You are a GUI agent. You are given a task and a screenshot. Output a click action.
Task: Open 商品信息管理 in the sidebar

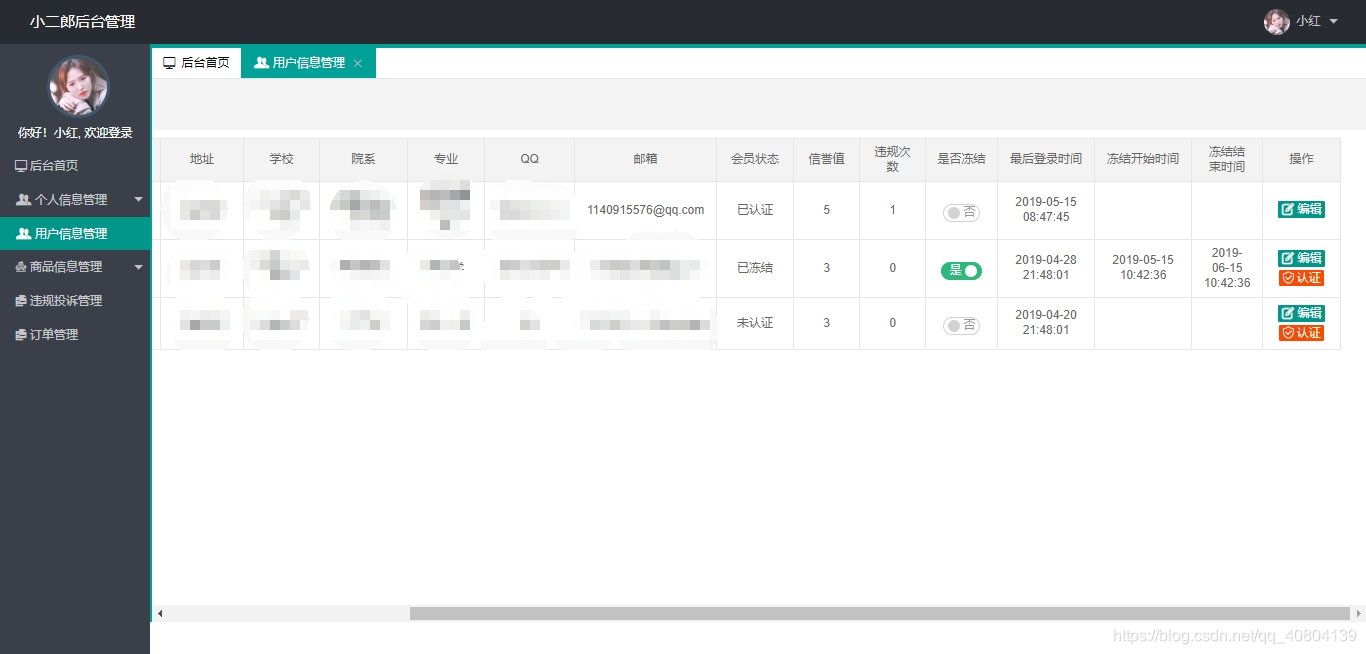[x=75, y=267]
